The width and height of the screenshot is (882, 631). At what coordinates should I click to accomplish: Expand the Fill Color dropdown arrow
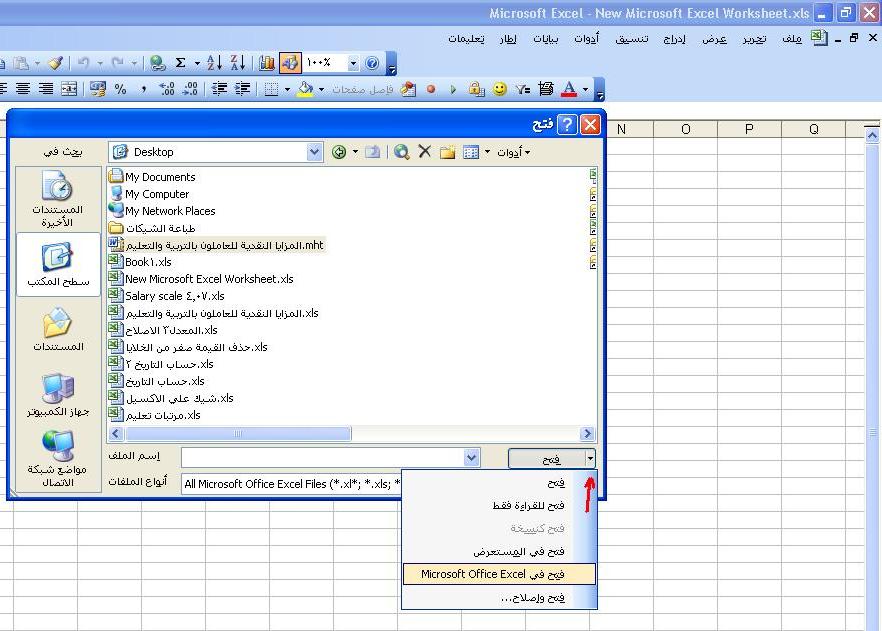tap(321, 89)
